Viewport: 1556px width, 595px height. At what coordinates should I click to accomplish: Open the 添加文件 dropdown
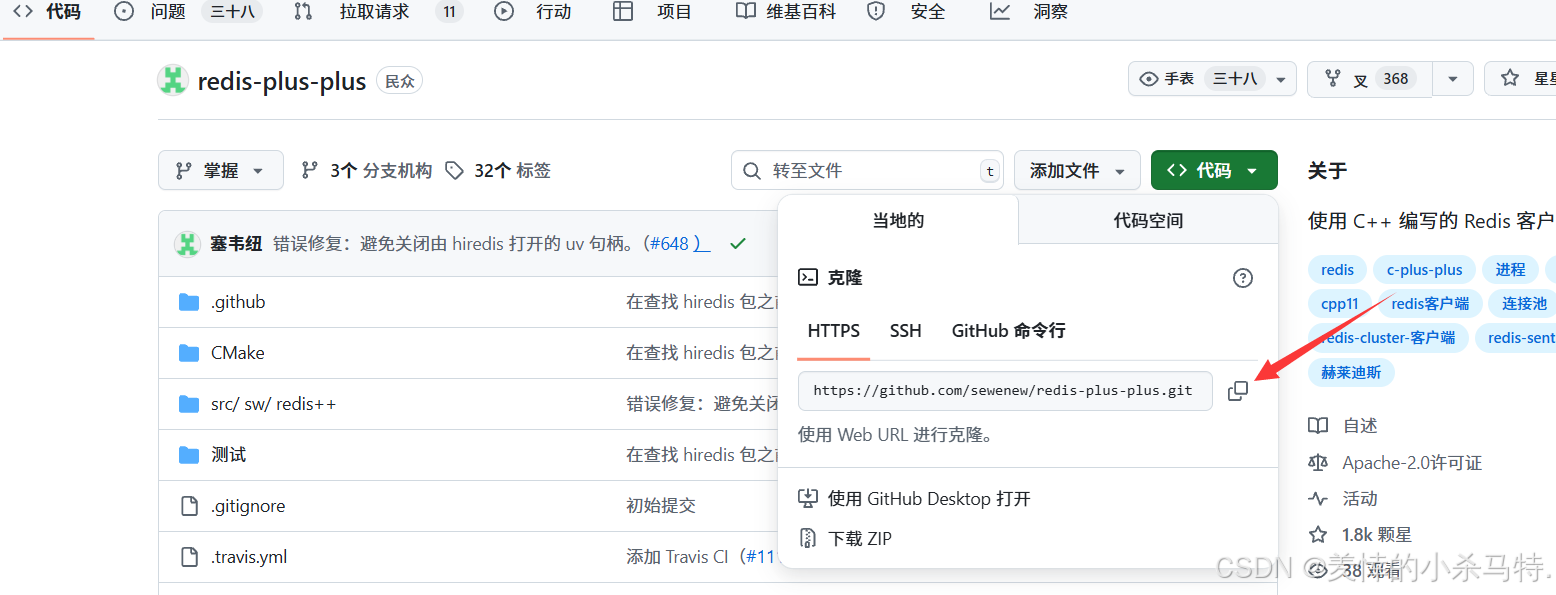click(x=1077, y=171)
